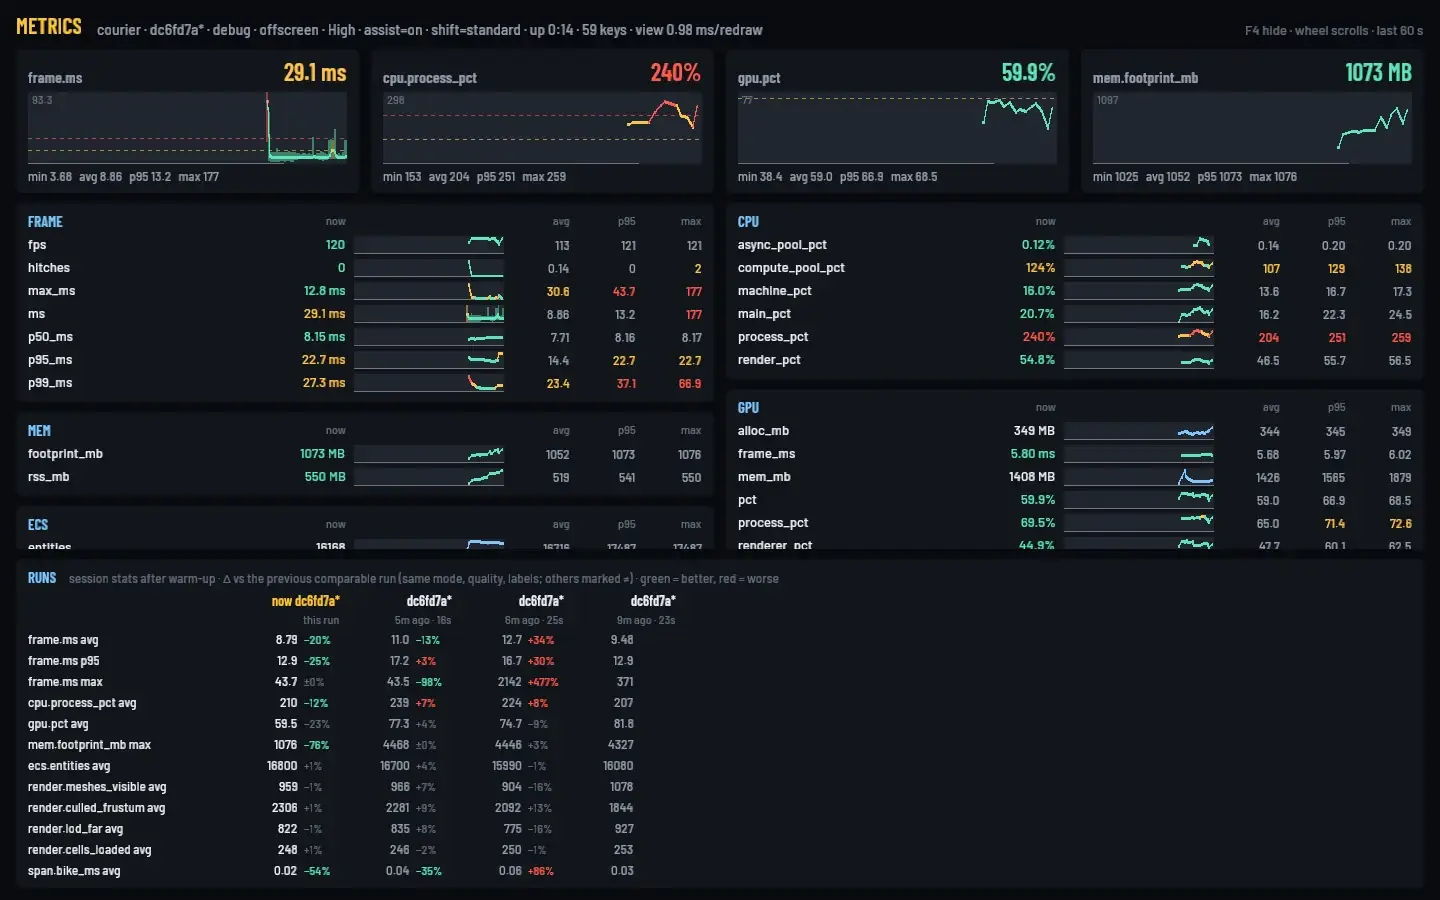Select the GPU section header
The height and width of the screenshot is (900, 1440).
point(748,408)
